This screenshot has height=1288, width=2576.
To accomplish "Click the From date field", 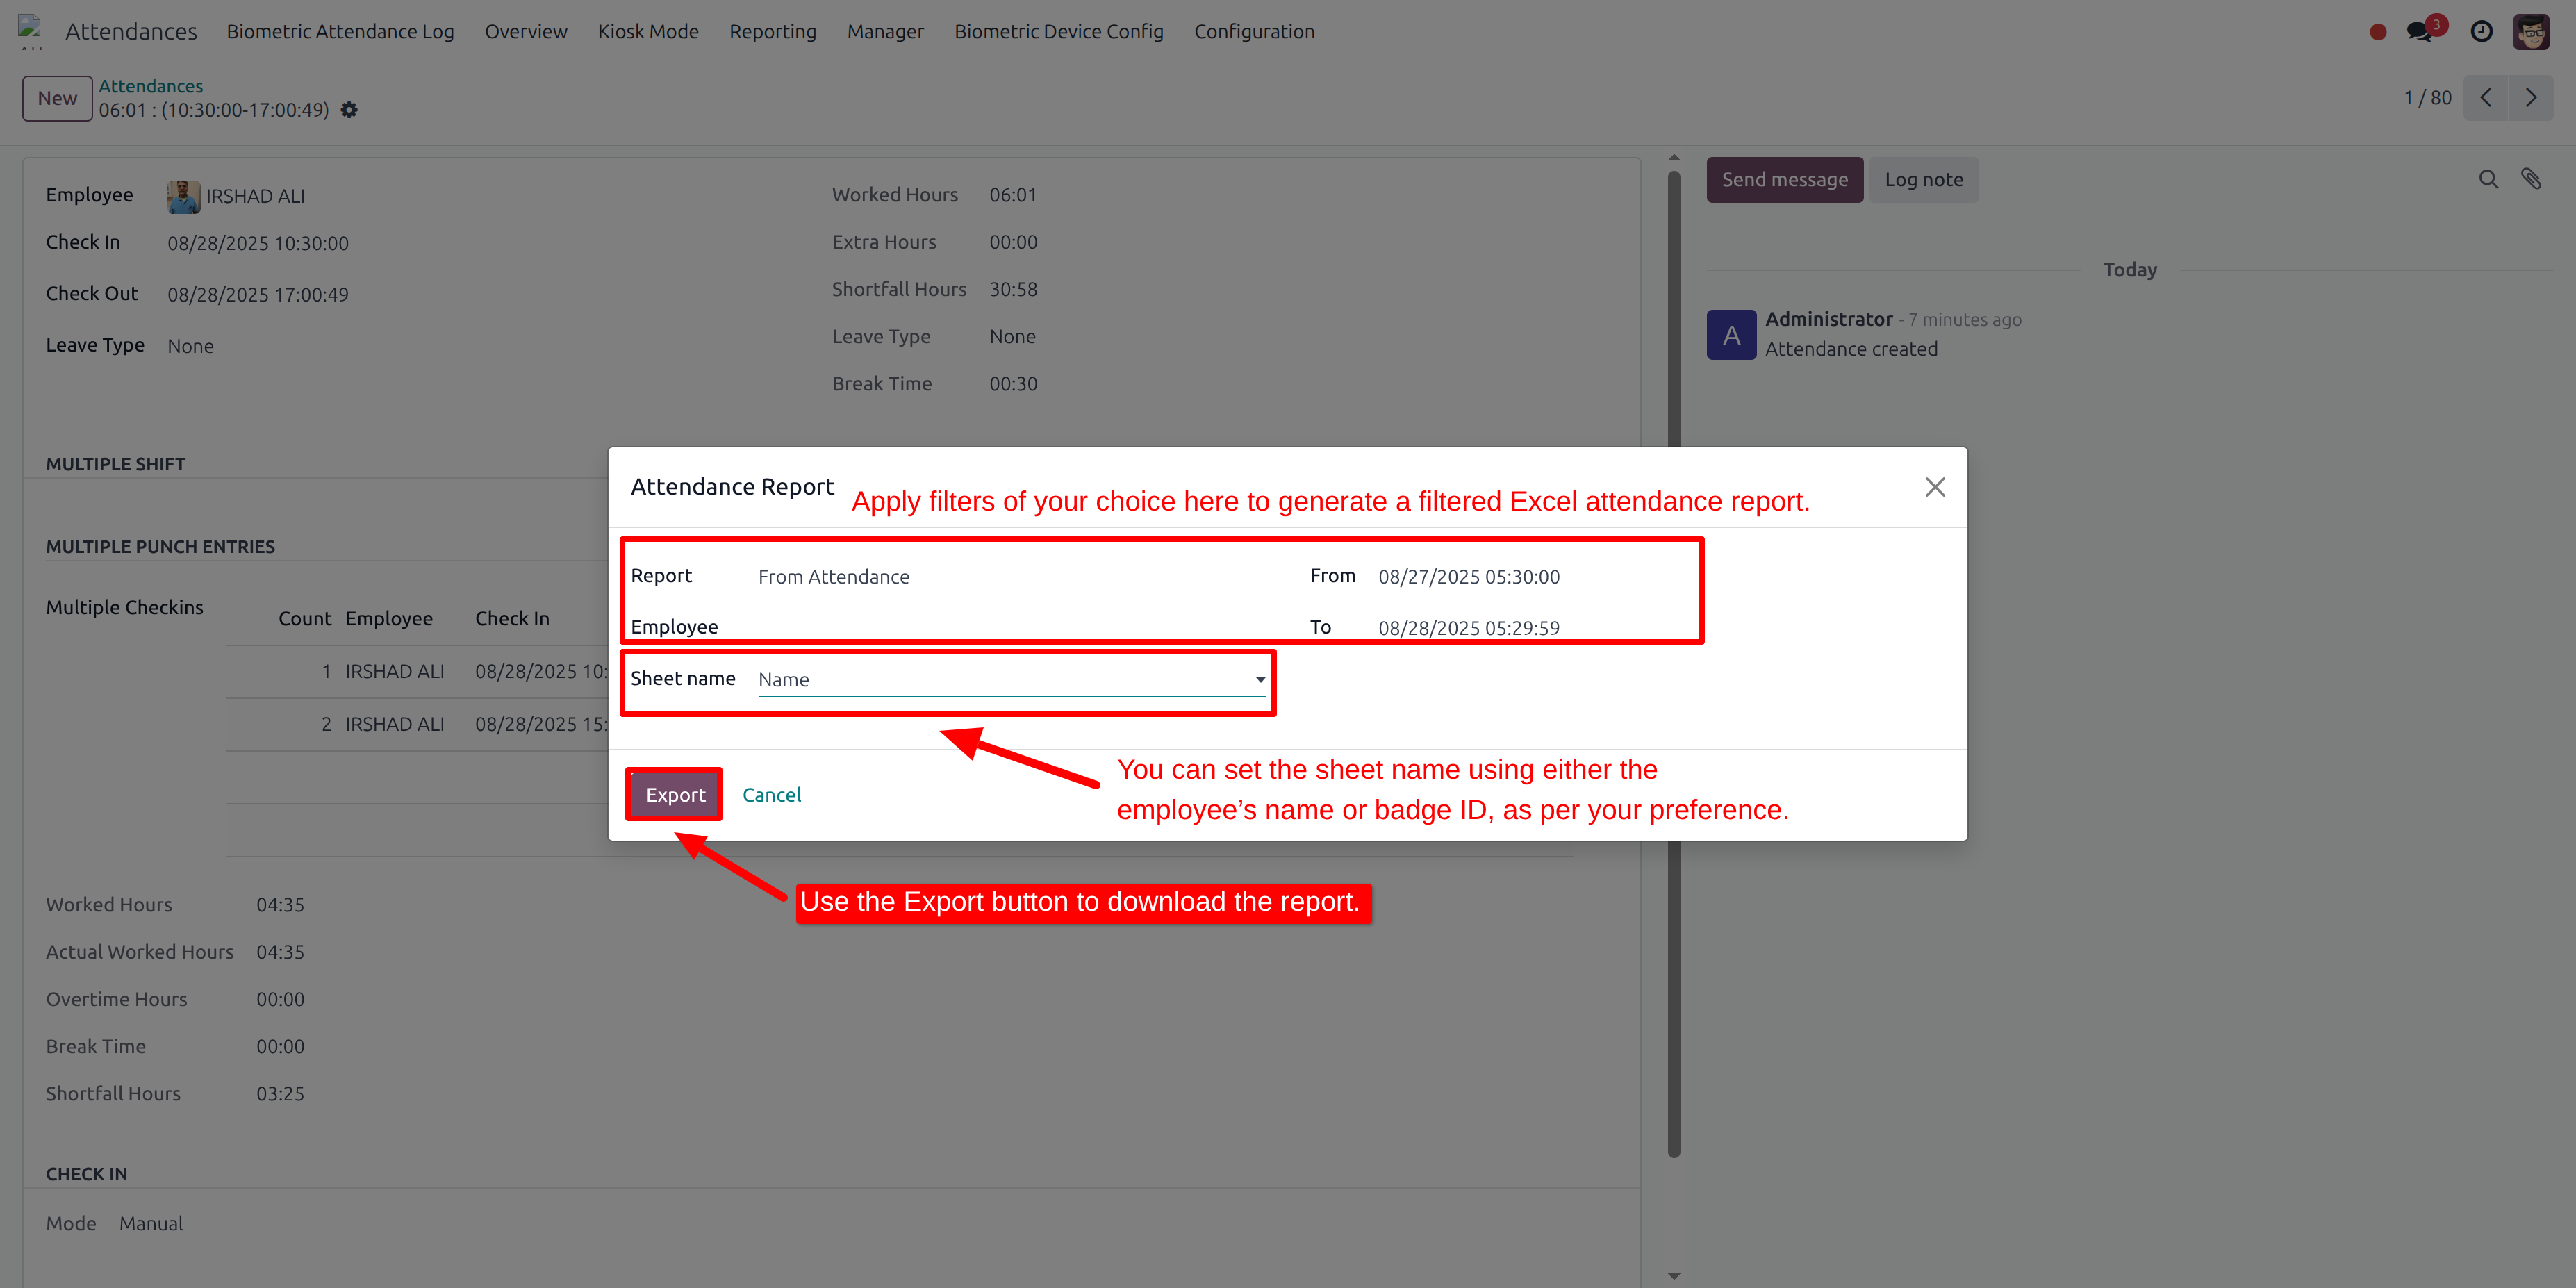I will click(1468, 577).
